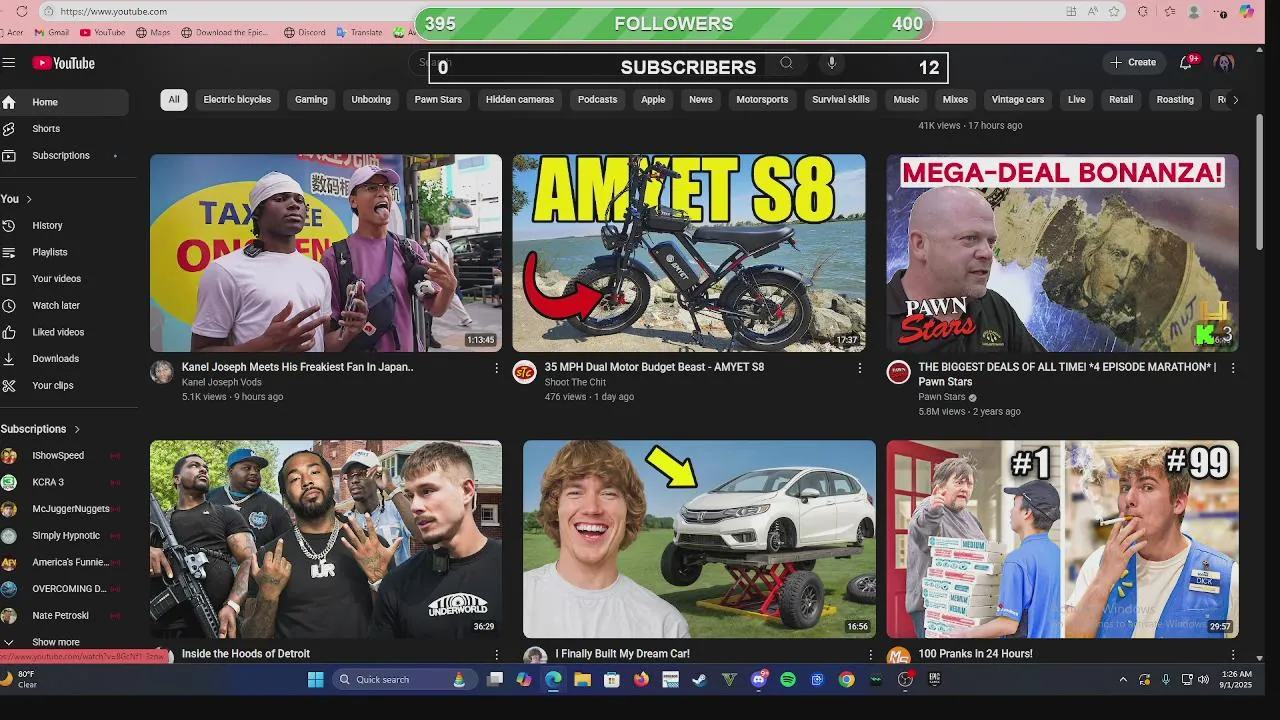Open options menu for AMYET S8 video
Screen dimensions: 1280x720
[x=859, y=368]
